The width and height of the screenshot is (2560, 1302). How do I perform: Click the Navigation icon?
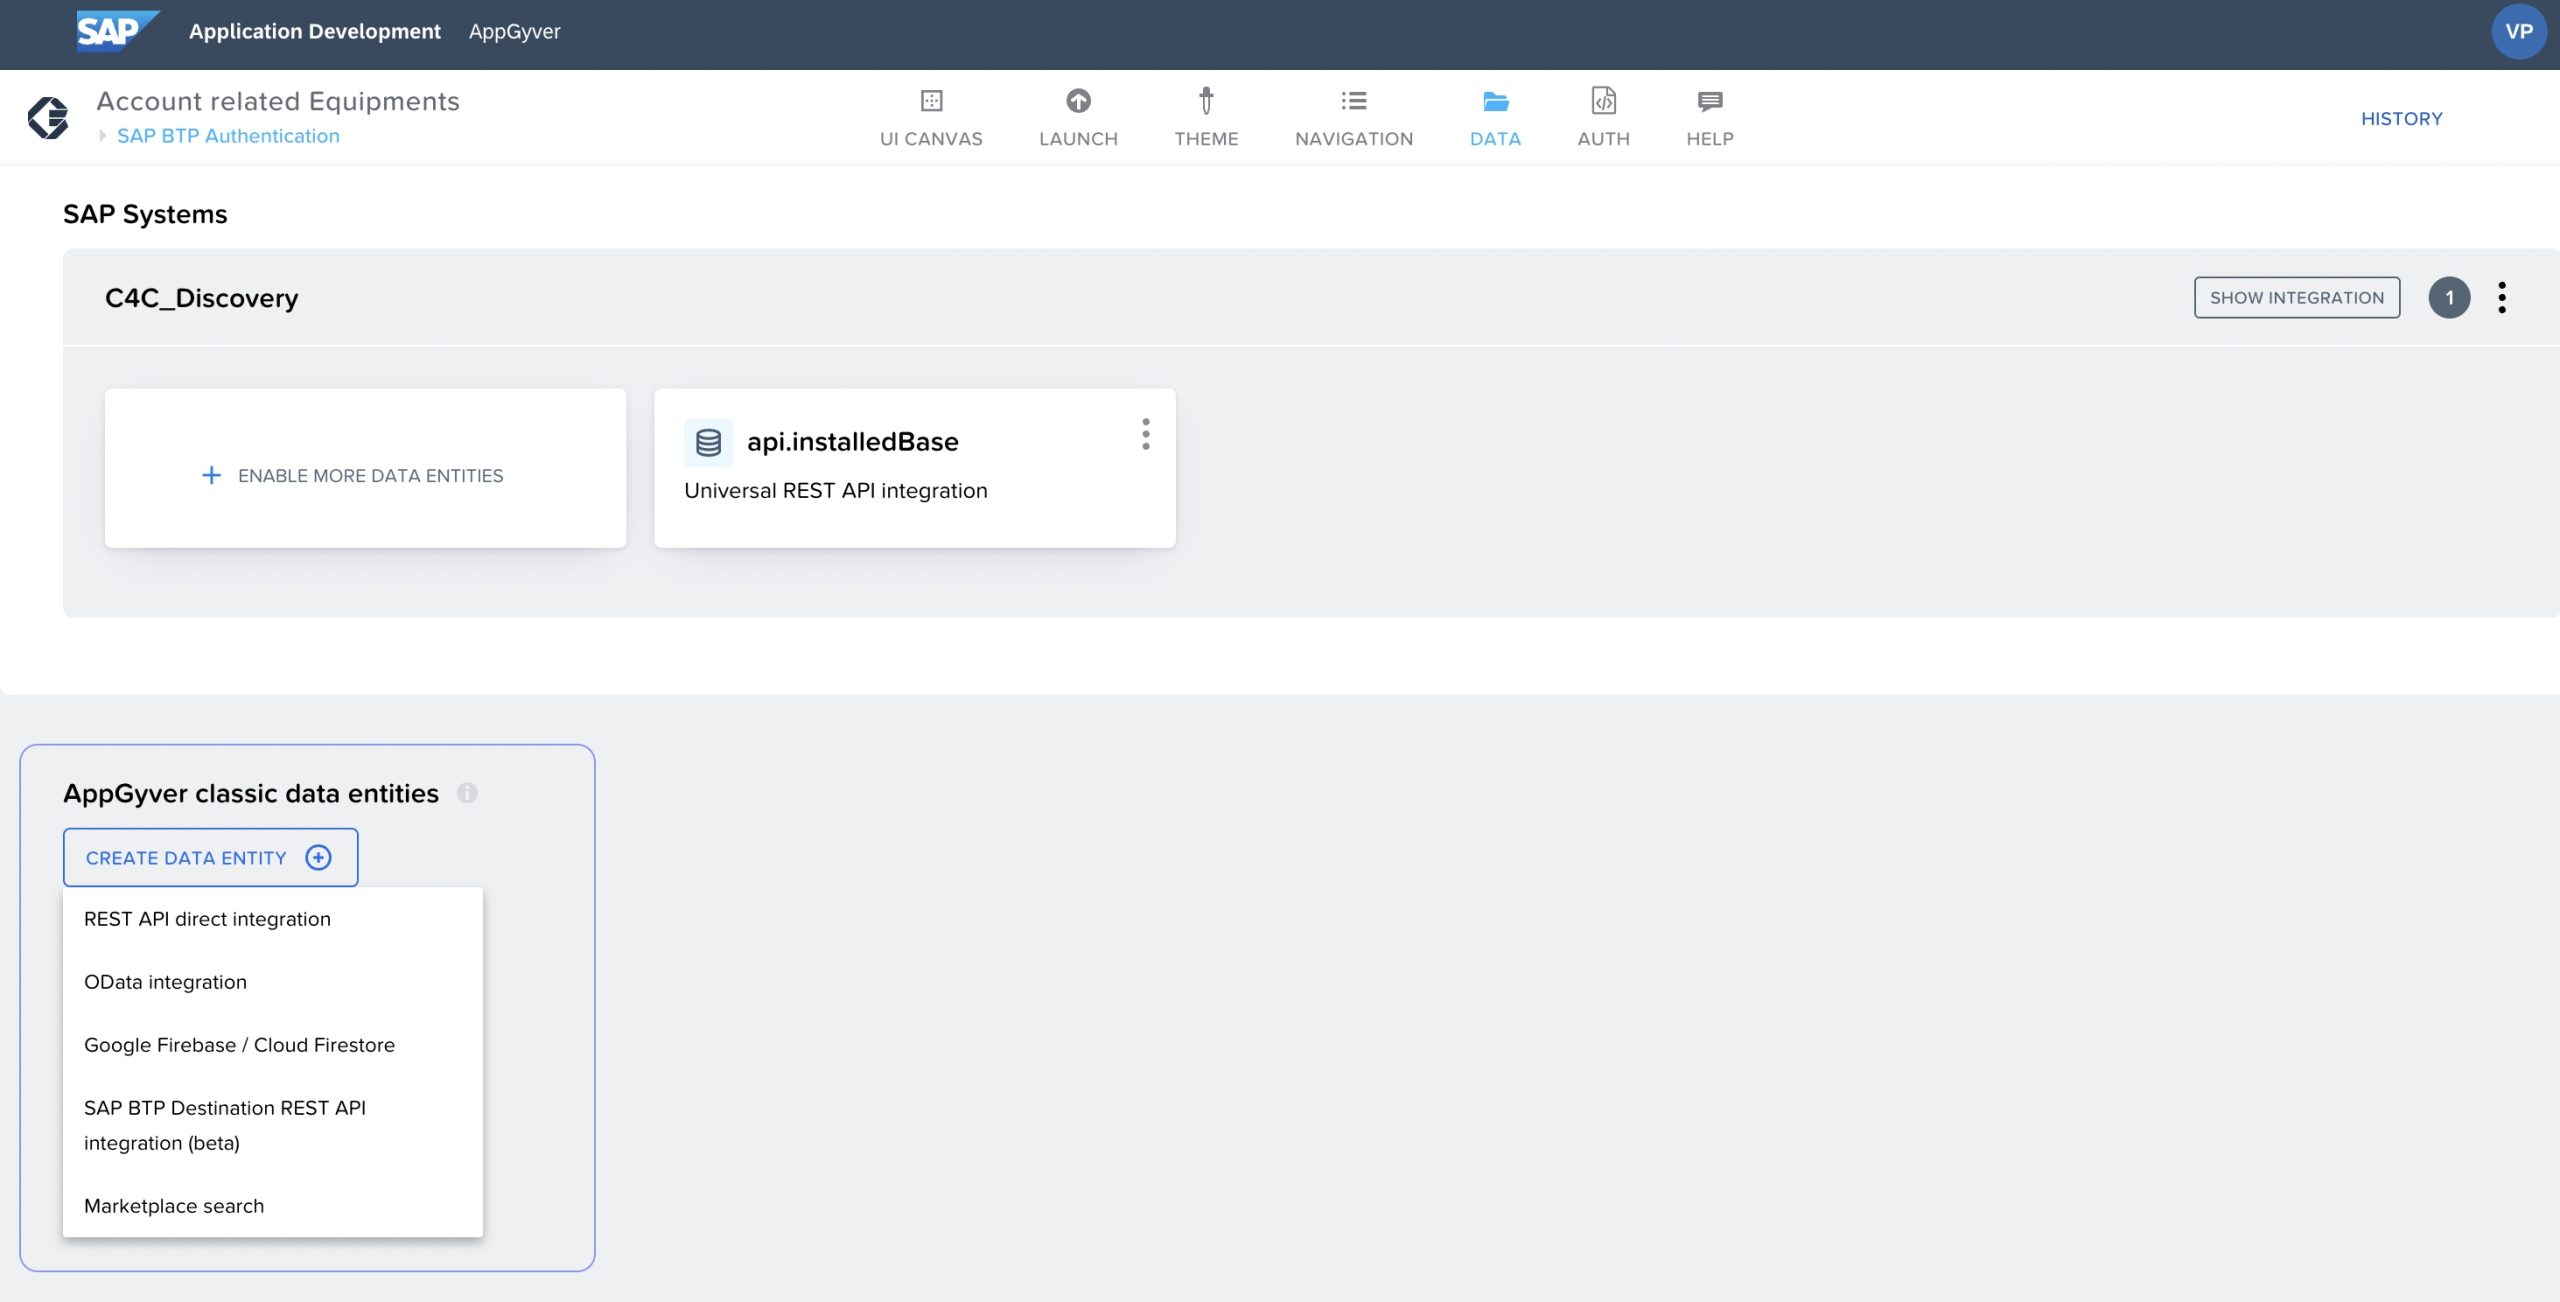click(x=1353, y=101)
